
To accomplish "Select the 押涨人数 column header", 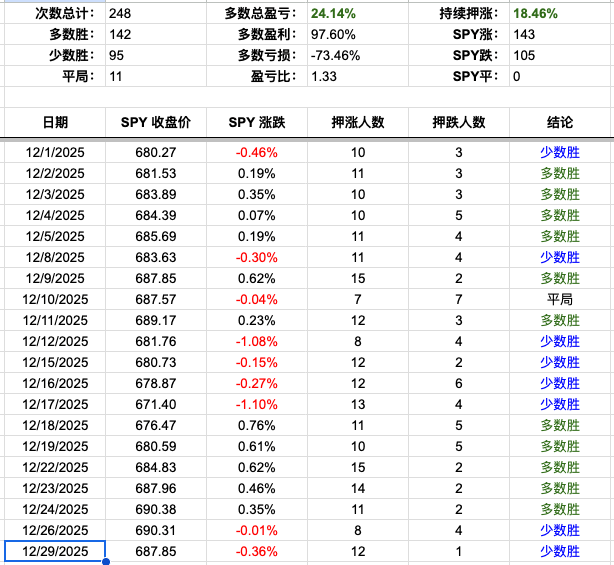I will (358, 122).
